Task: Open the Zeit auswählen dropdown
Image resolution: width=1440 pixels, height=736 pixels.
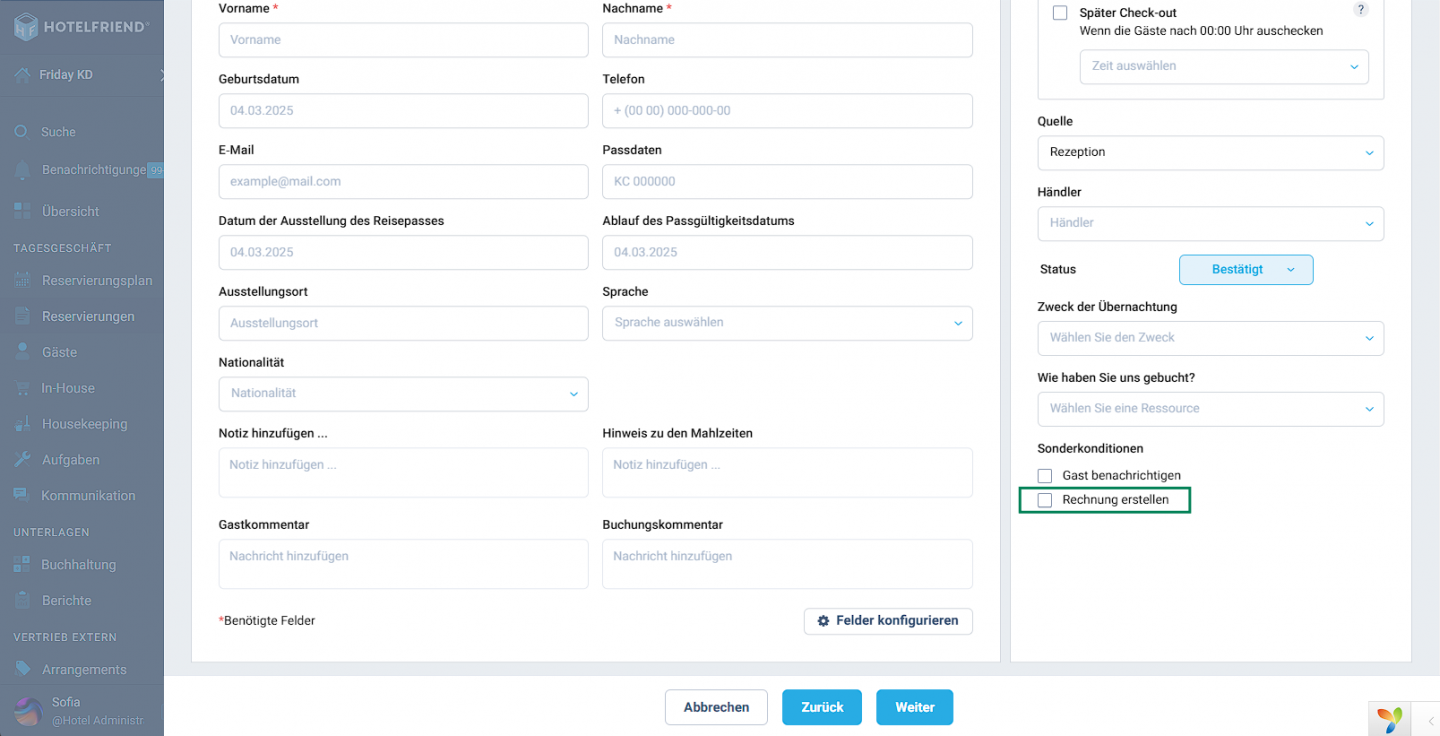Action: pyautogui.click(x=1224, y=66)
